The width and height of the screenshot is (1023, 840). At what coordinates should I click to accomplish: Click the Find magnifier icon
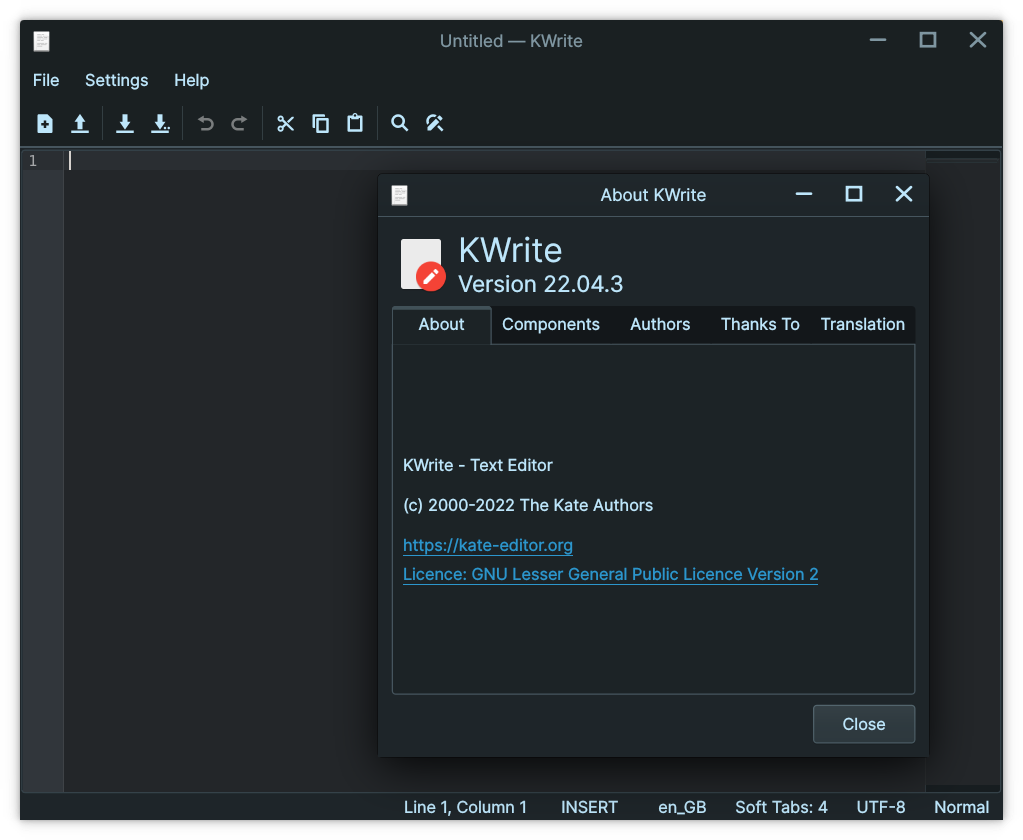coord(399,123)
